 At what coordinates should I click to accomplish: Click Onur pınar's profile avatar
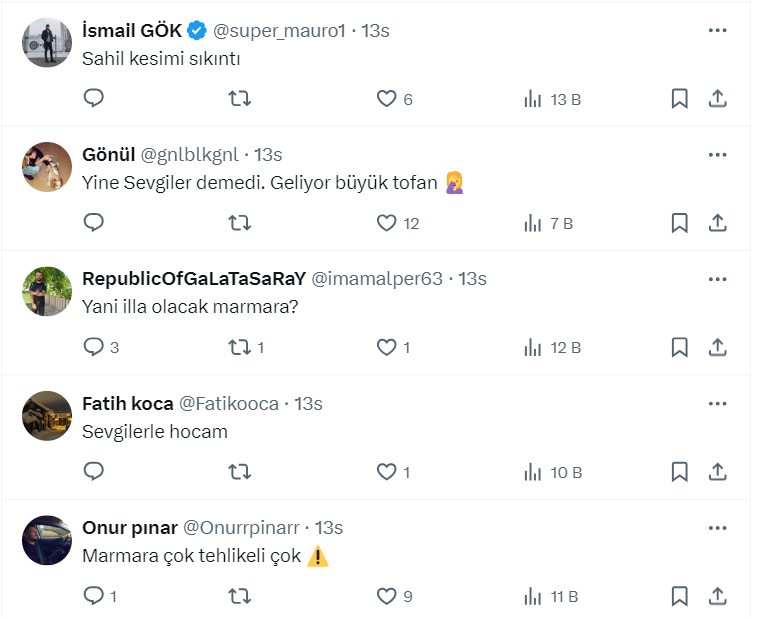47,540
